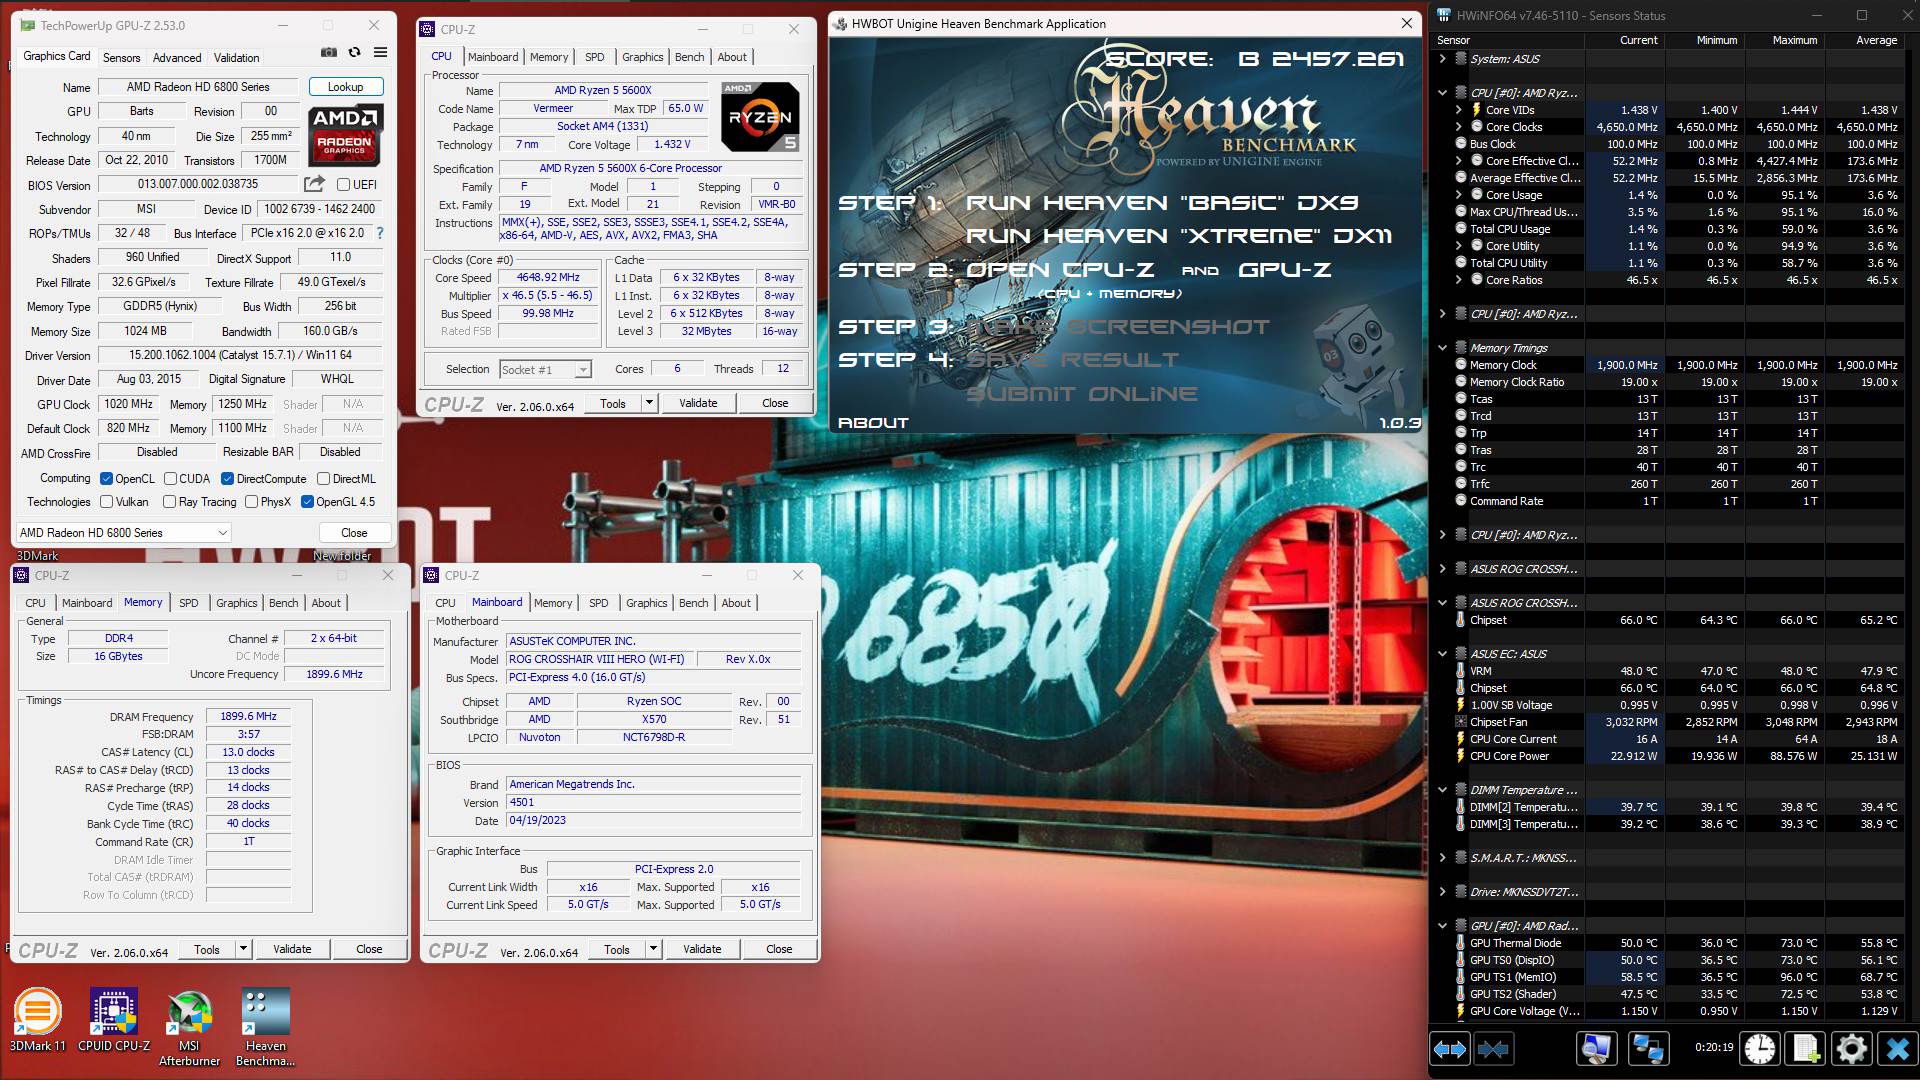Click BIOS export share icon in GPU-Z
The height and width of the screenshot is (1080, 1920).
(x=314, y=184)
